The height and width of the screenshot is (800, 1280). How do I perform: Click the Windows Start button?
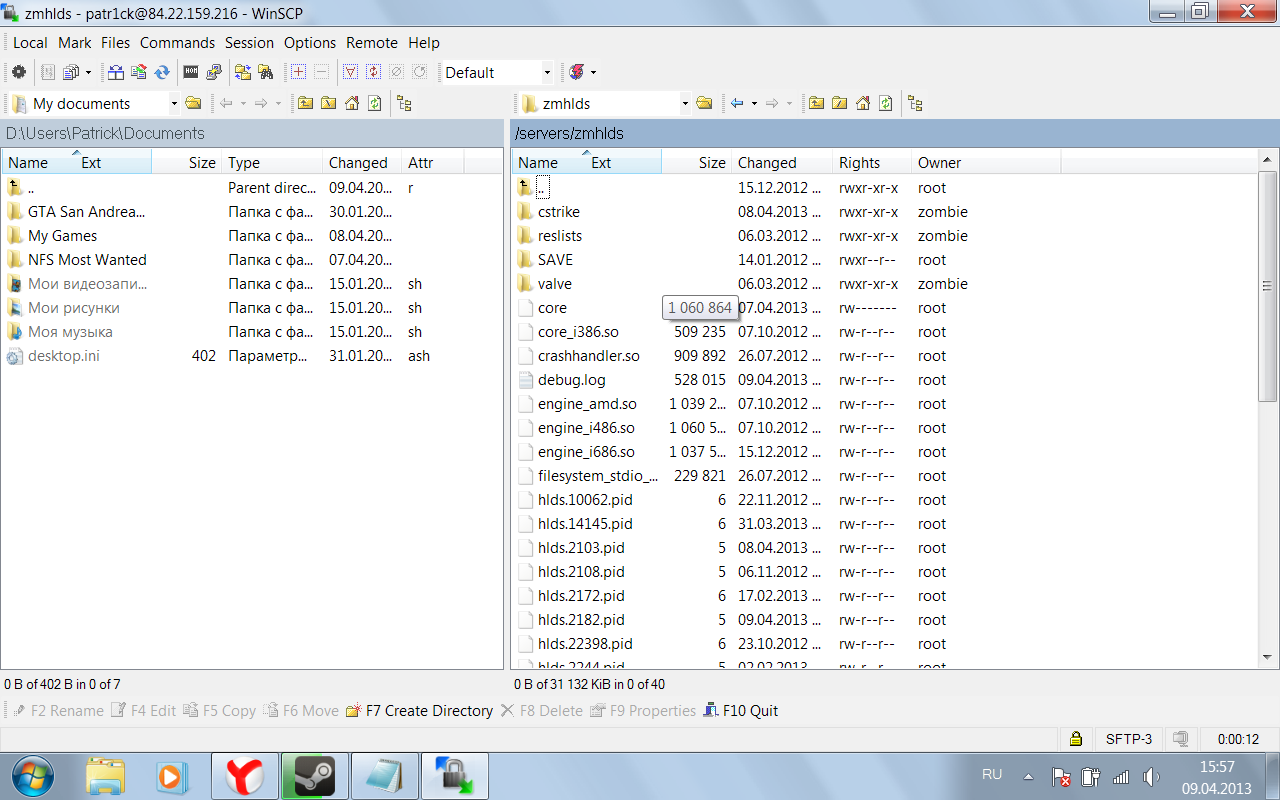click(x=32, y=775)
